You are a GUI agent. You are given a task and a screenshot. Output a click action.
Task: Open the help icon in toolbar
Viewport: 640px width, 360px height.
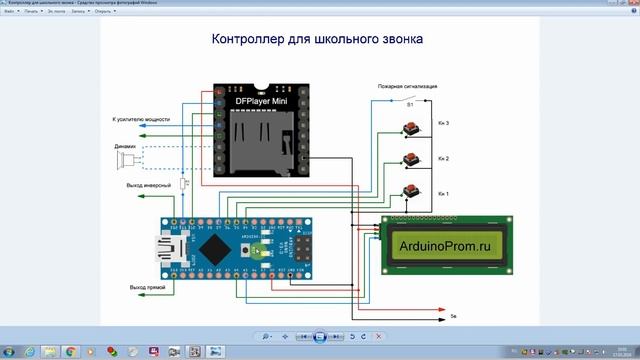click(634, 11)
